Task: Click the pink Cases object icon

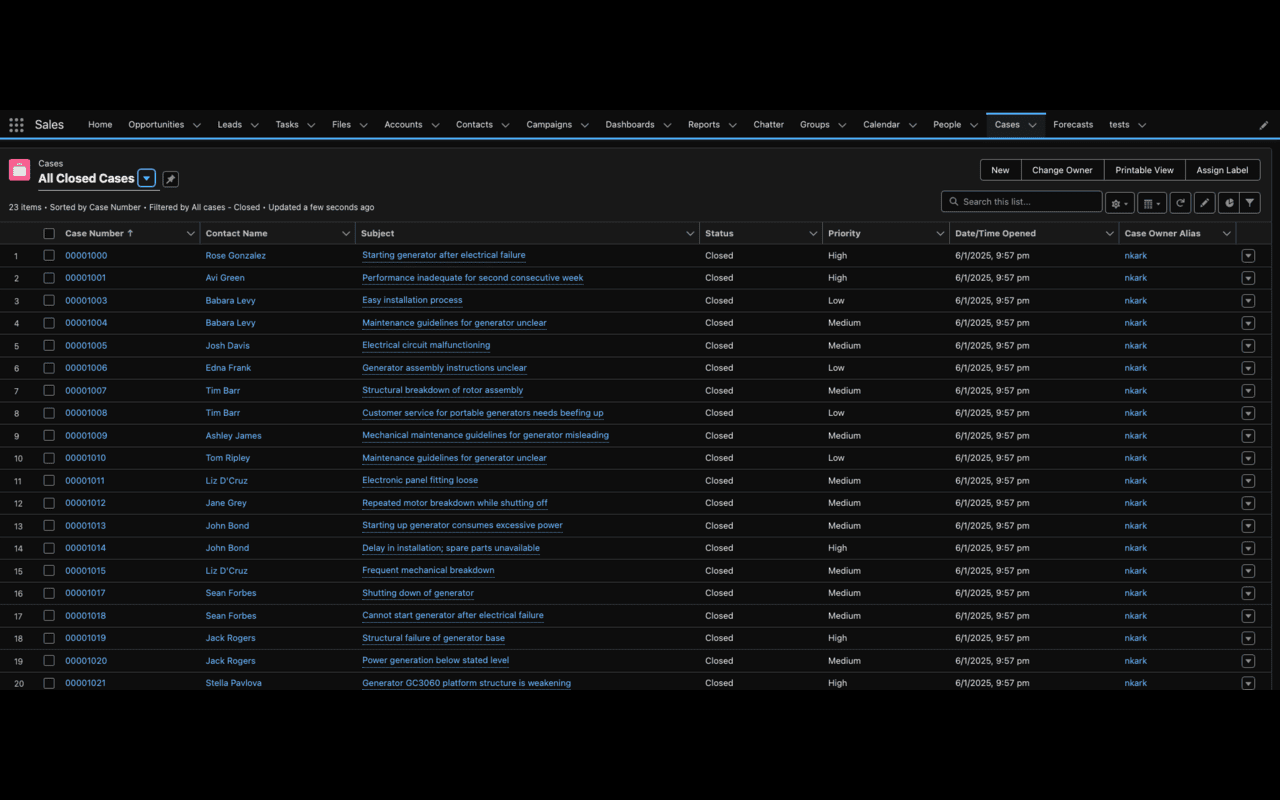Action: 19,169
